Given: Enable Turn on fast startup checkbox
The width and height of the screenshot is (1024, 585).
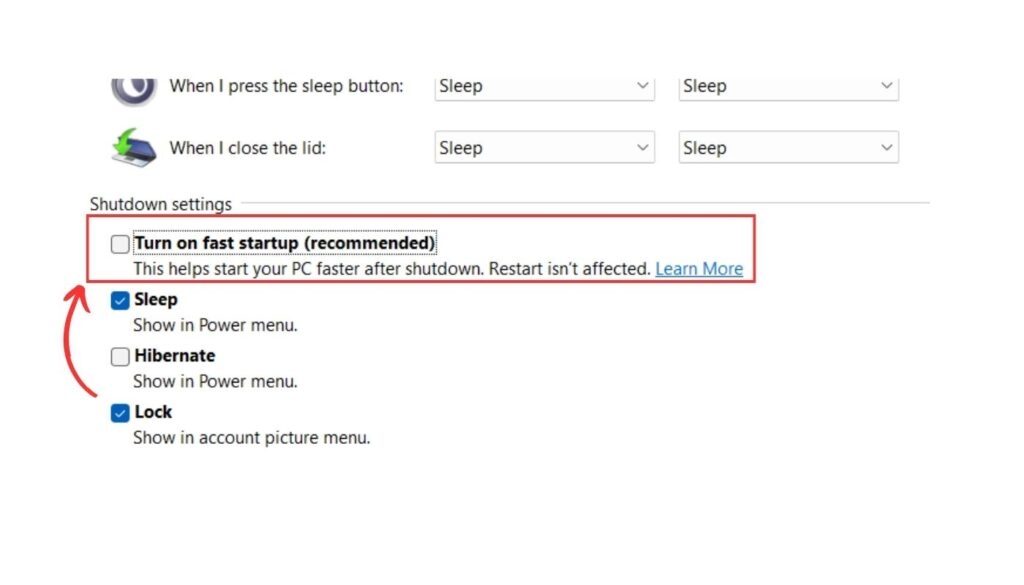Looking at the screenshot, I should 120,244.
